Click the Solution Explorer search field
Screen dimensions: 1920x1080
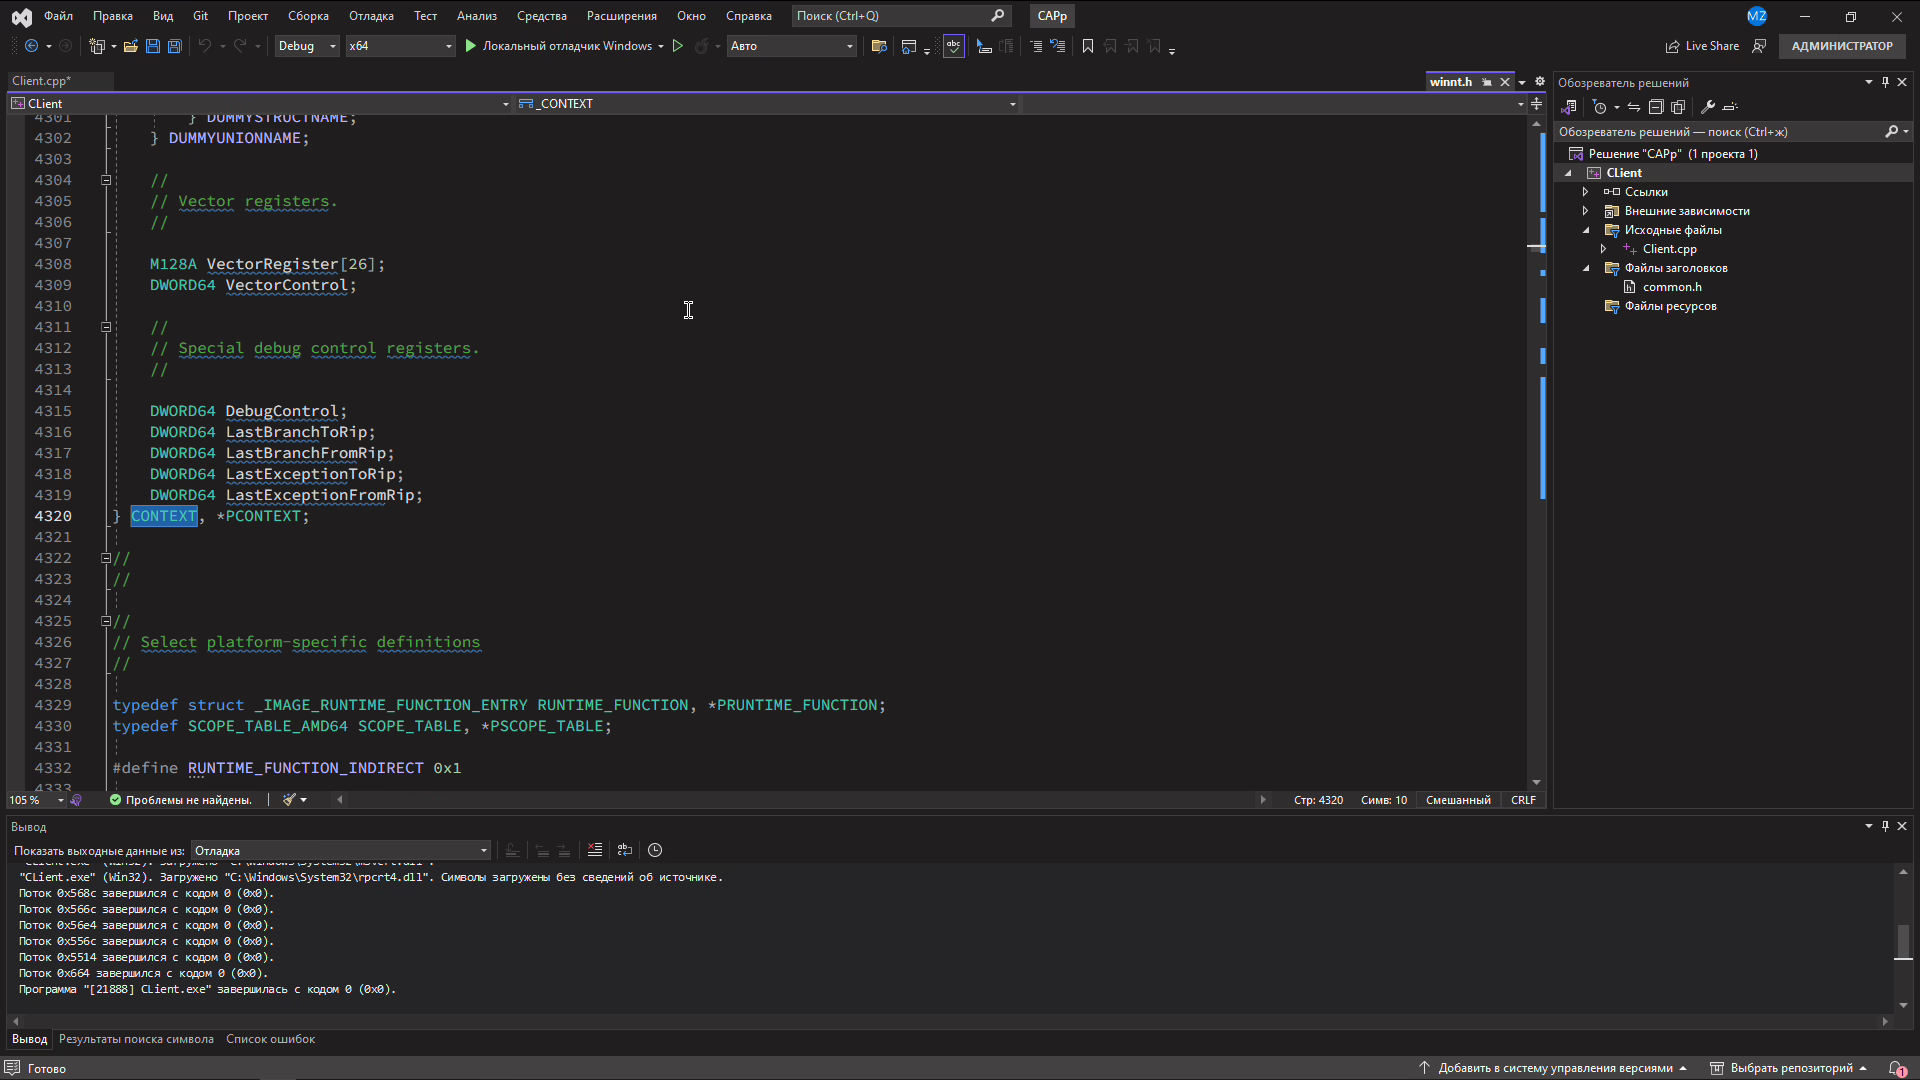1718,132
